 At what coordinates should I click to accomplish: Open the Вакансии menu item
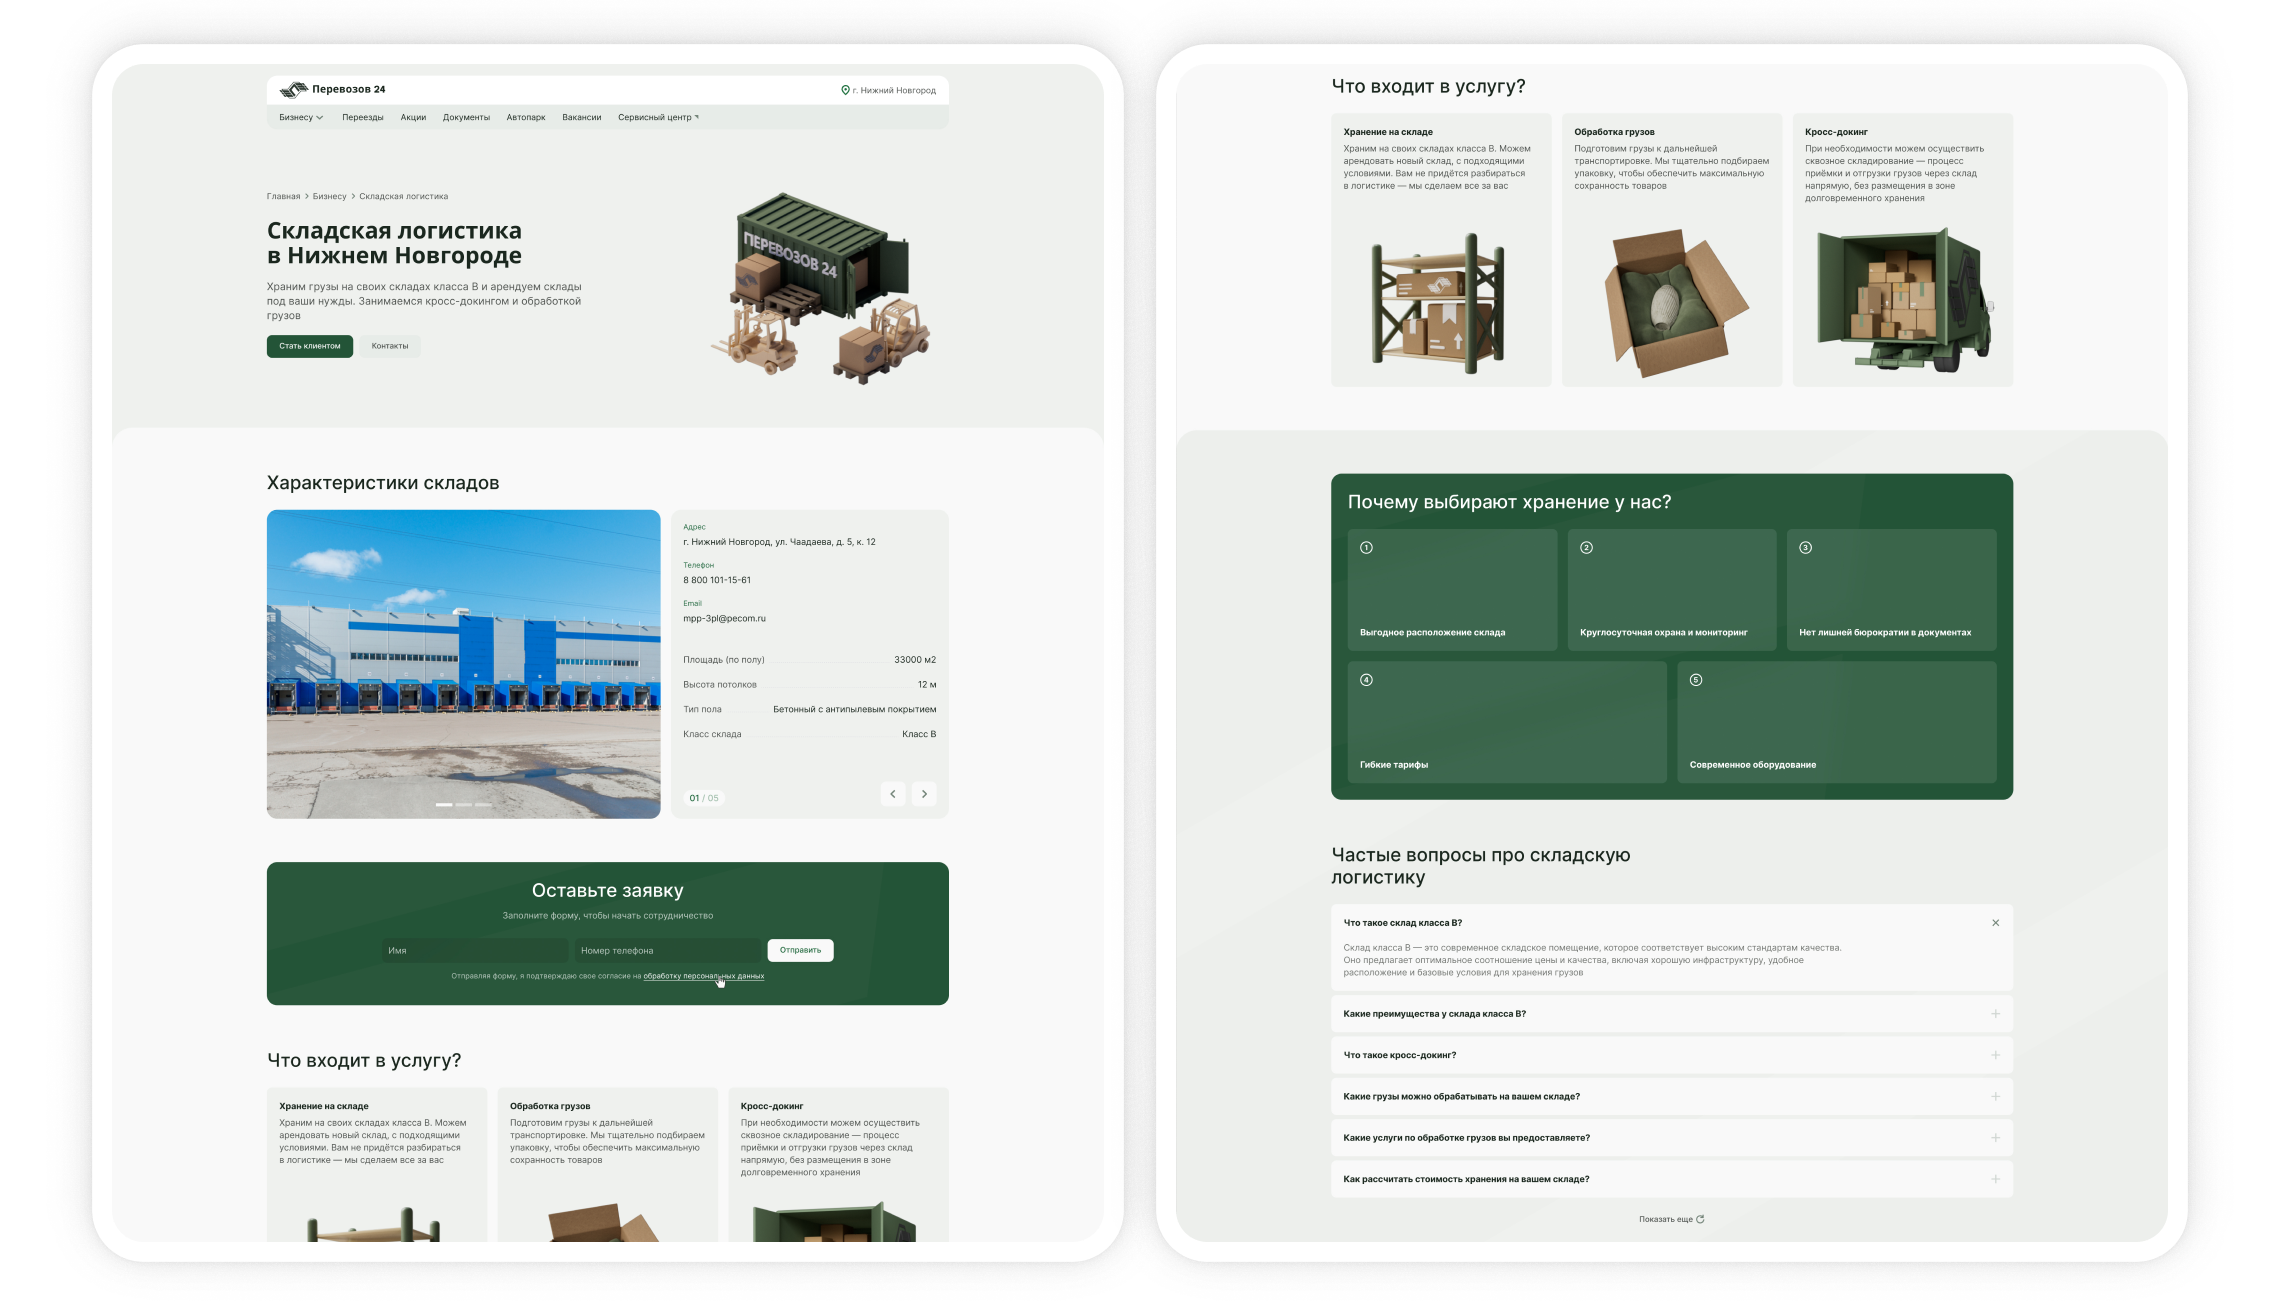point(581,118)
